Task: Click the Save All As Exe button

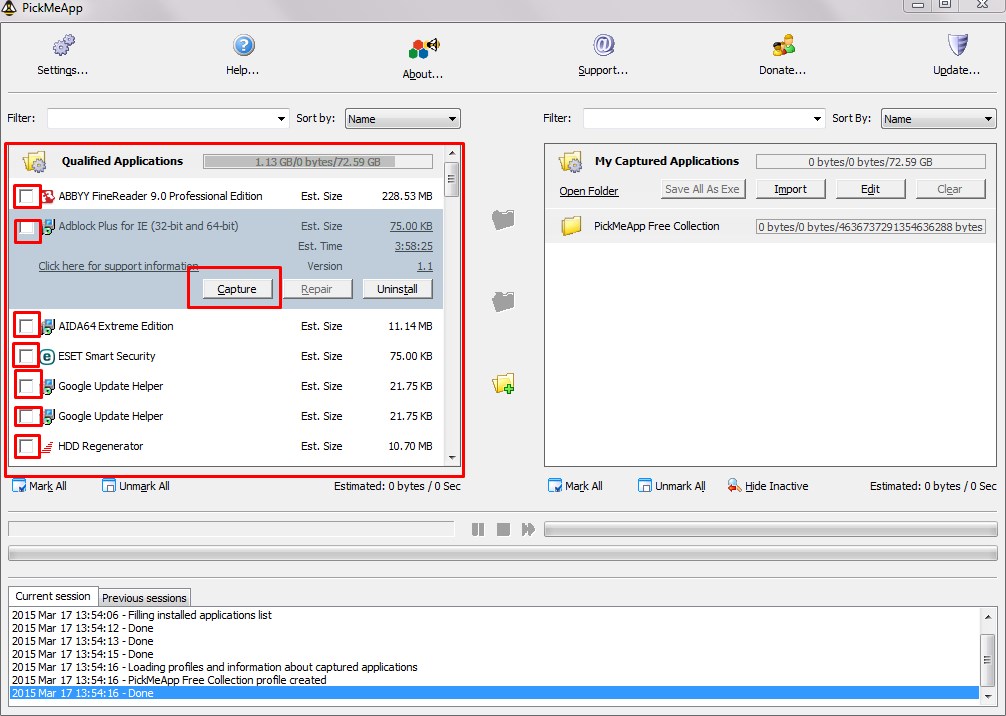Action: pos(703,189)
